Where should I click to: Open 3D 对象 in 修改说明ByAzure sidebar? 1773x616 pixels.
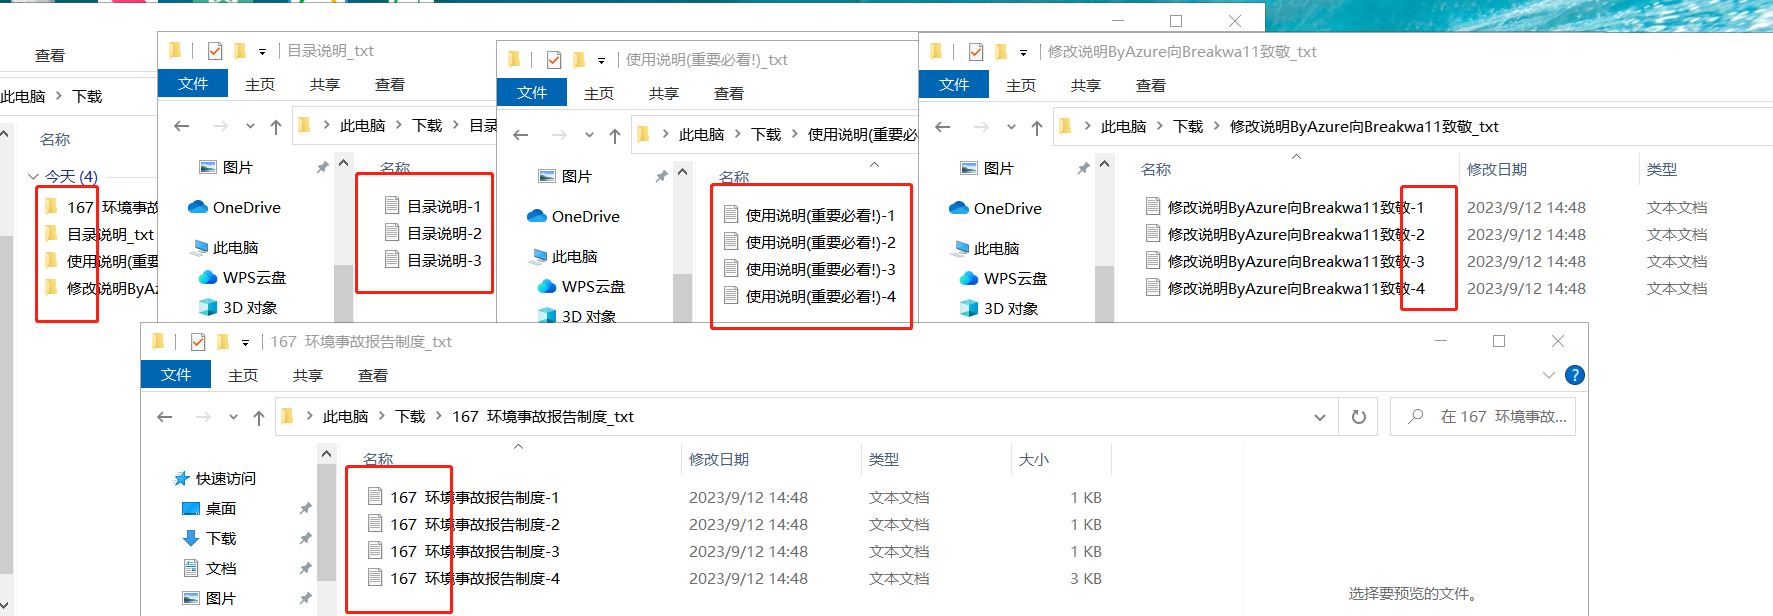(x=1010, y=308)
